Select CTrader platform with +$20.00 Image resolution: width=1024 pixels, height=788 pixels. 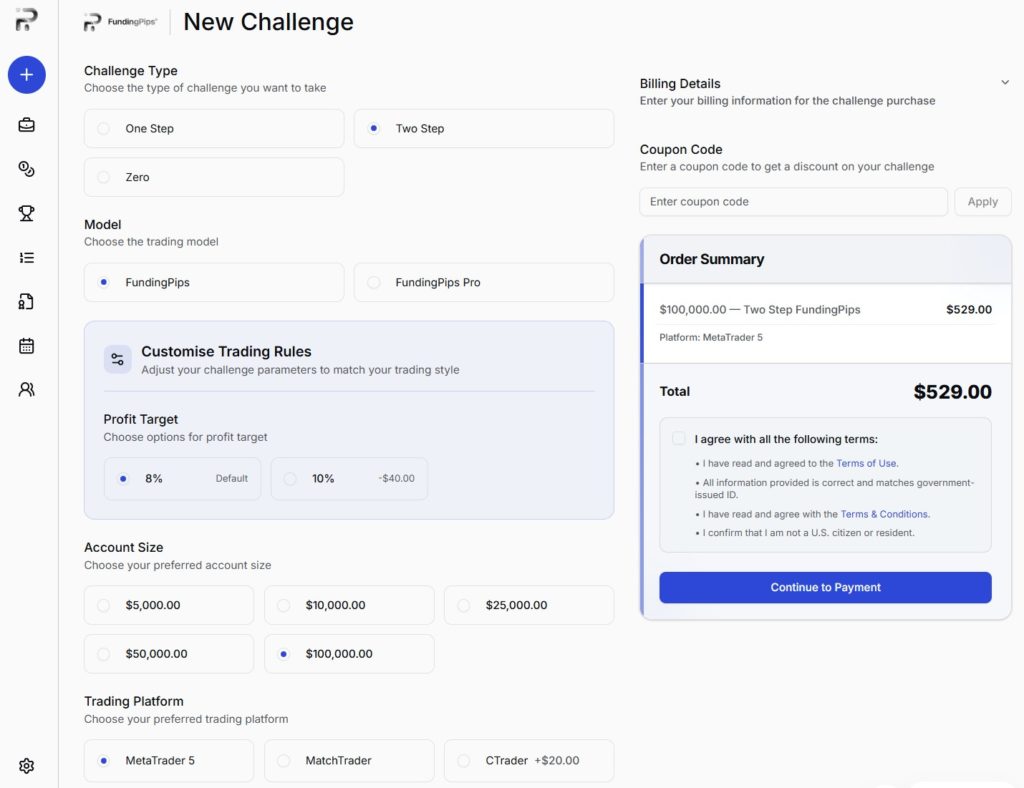click(529, 761)
